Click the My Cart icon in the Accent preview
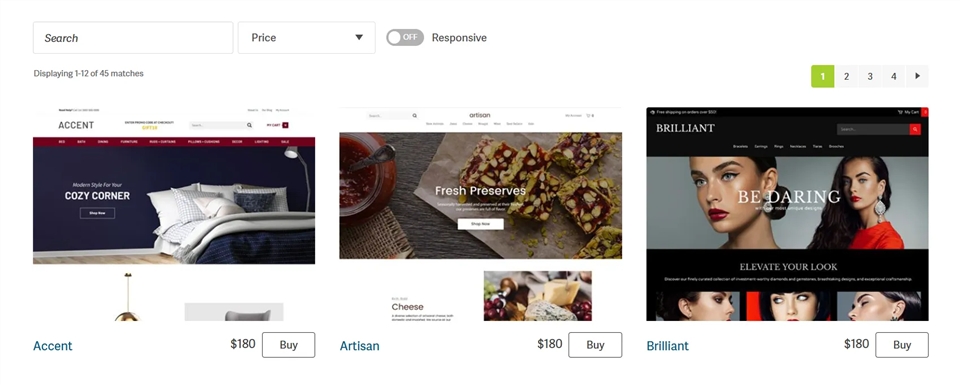960x385 pixels. 285,125
